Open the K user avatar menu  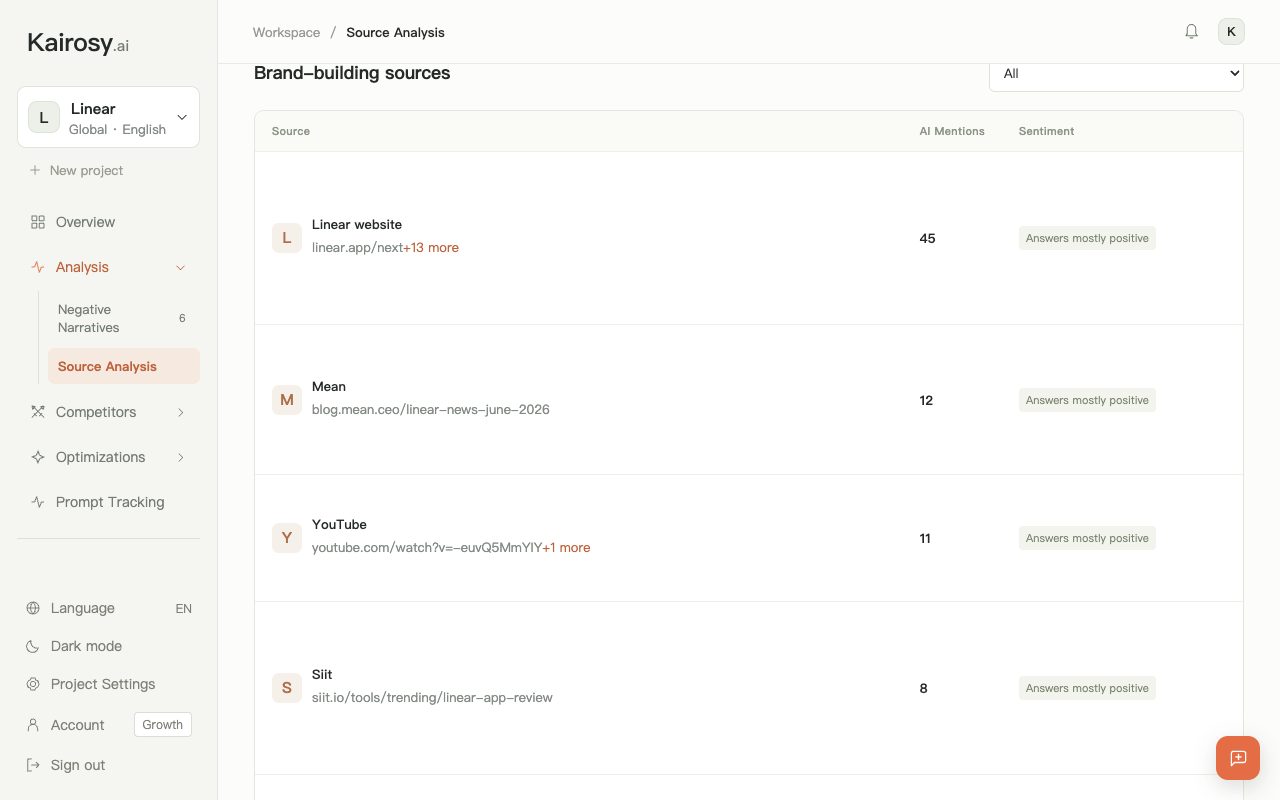click(1231, 32)
